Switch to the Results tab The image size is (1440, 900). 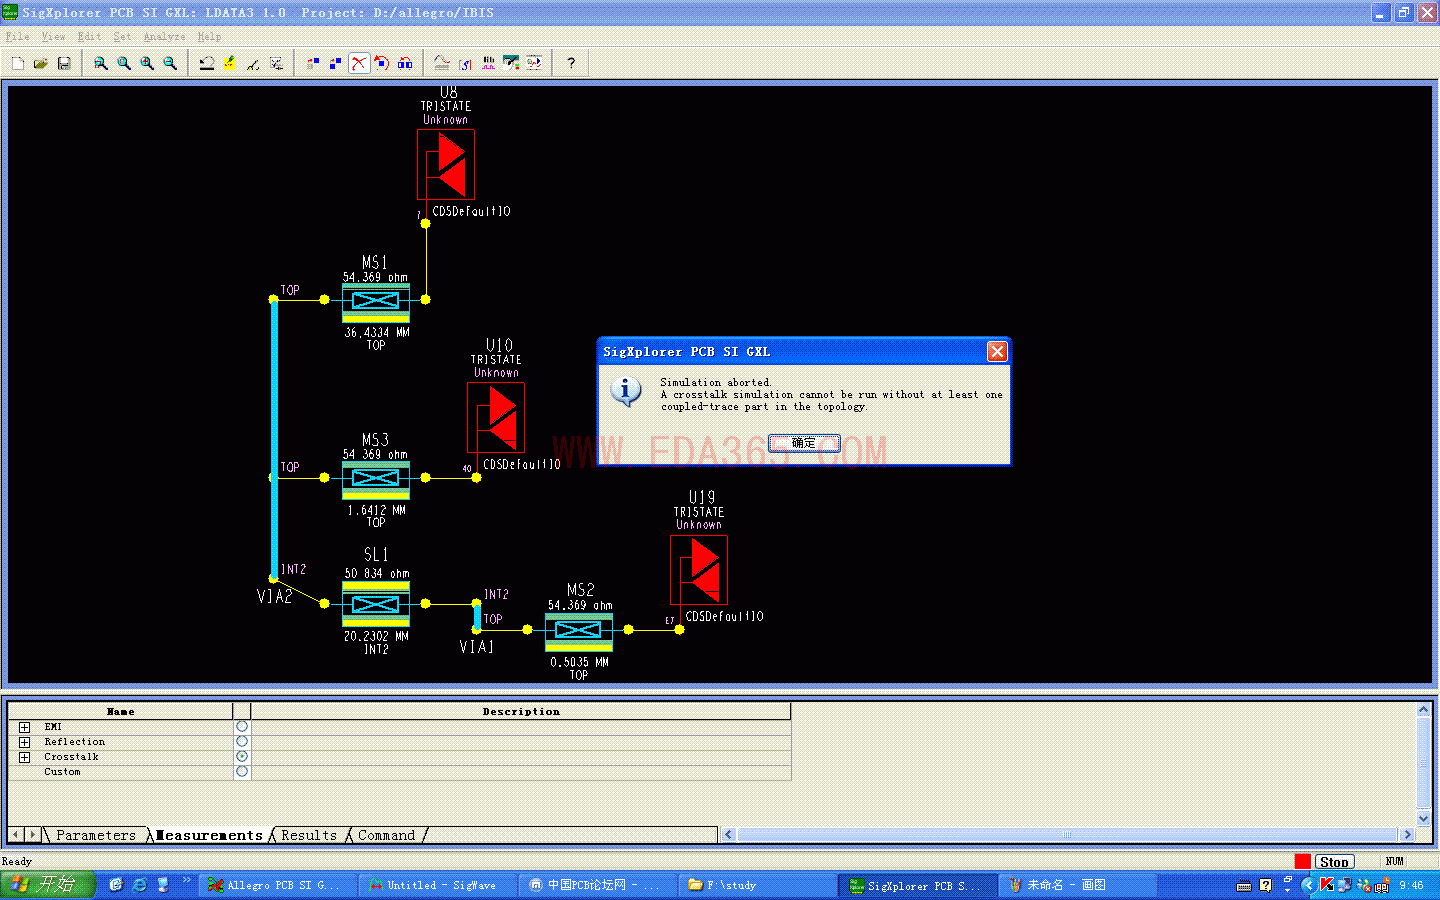tap(309, 835)
